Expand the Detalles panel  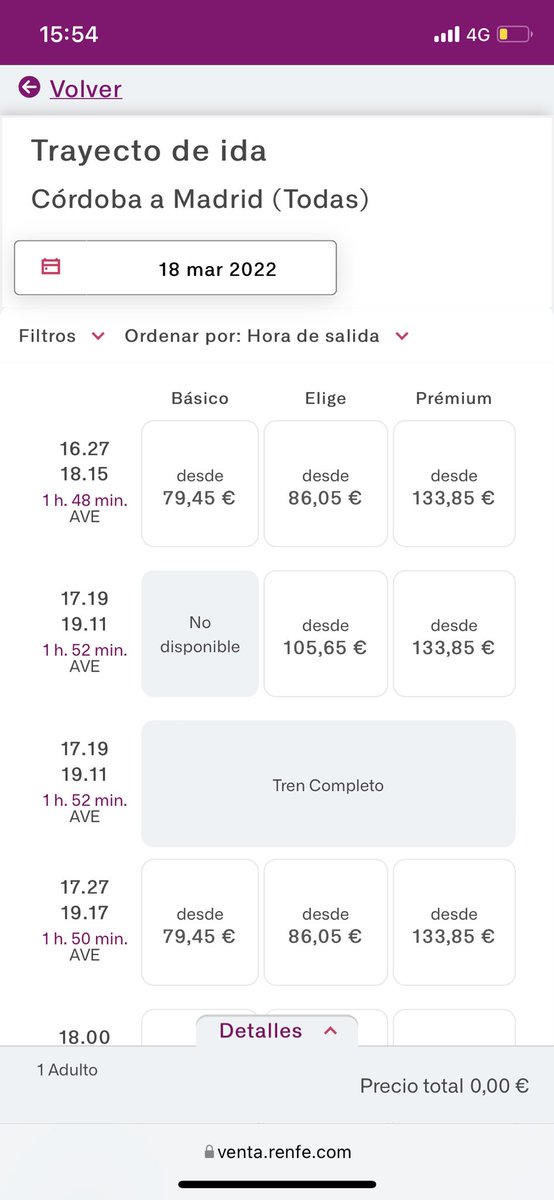click(277, 1031)
